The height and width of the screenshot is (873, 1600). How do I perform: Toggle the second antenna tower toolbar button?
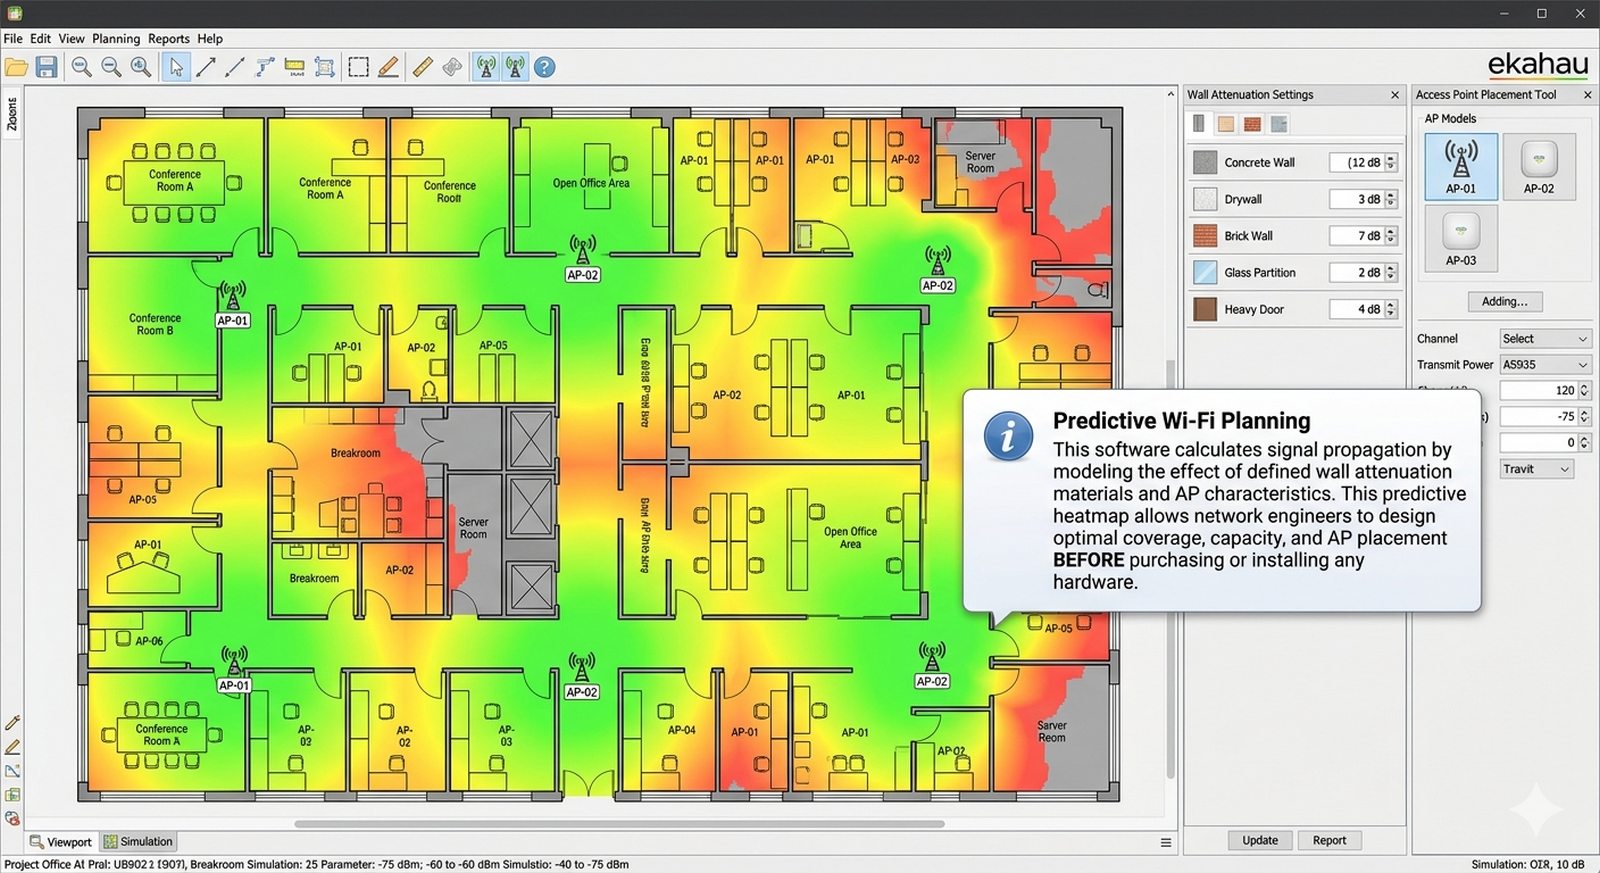coord(515,67)
